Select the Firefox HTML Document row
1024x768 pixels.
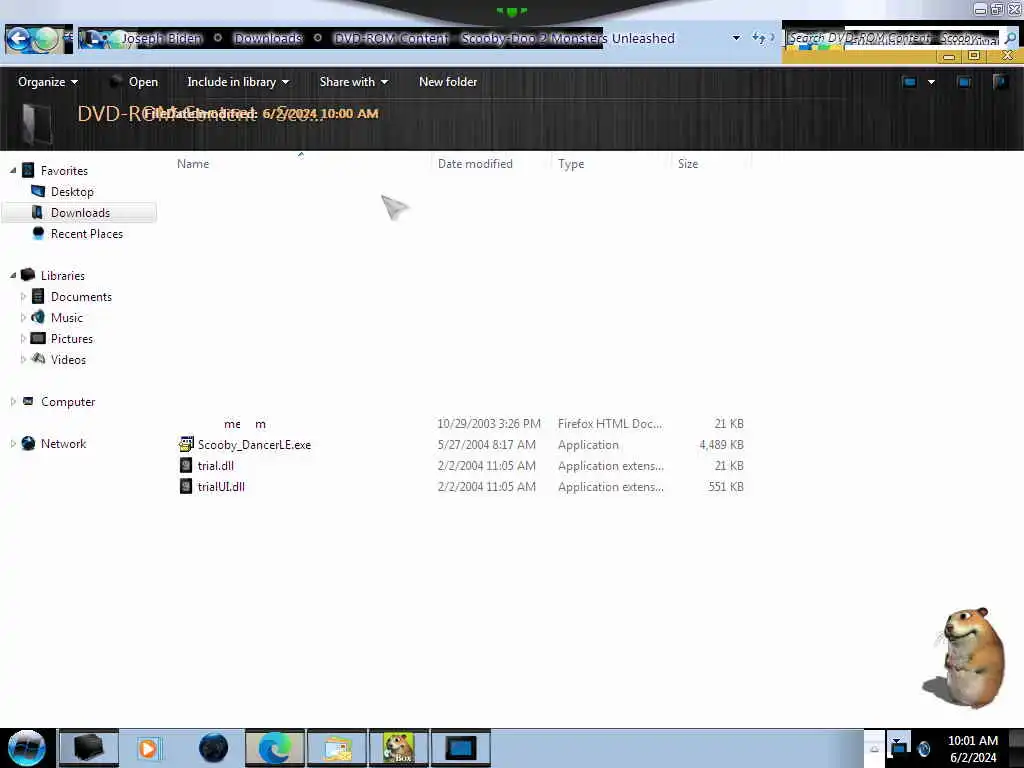461,424
